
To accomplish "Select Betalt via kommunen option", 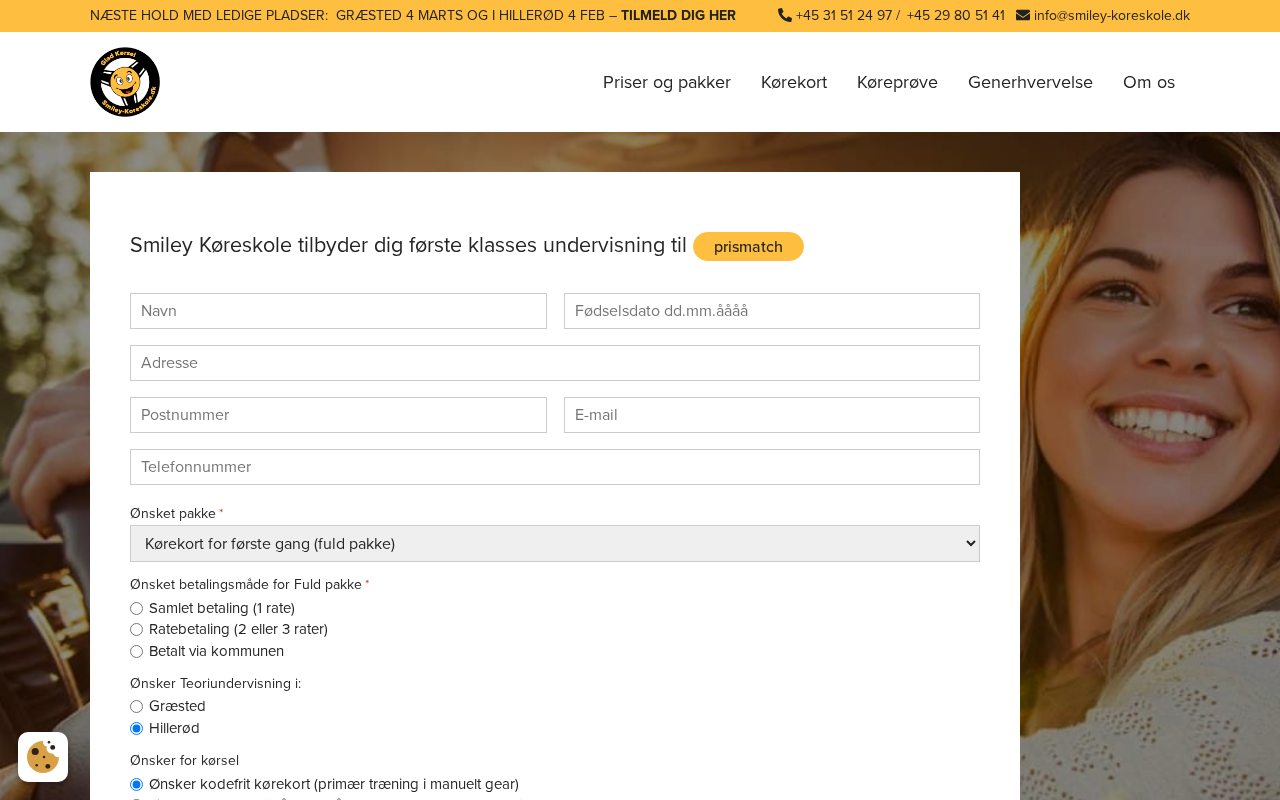I will pos(137,652).
